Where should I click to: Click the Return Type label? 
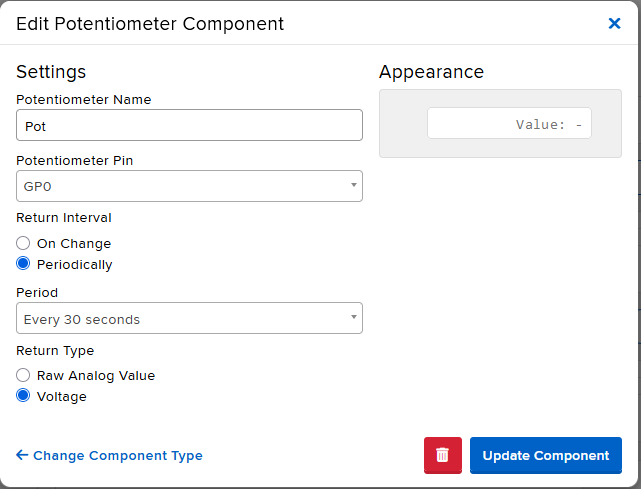(x=55, y=351)
